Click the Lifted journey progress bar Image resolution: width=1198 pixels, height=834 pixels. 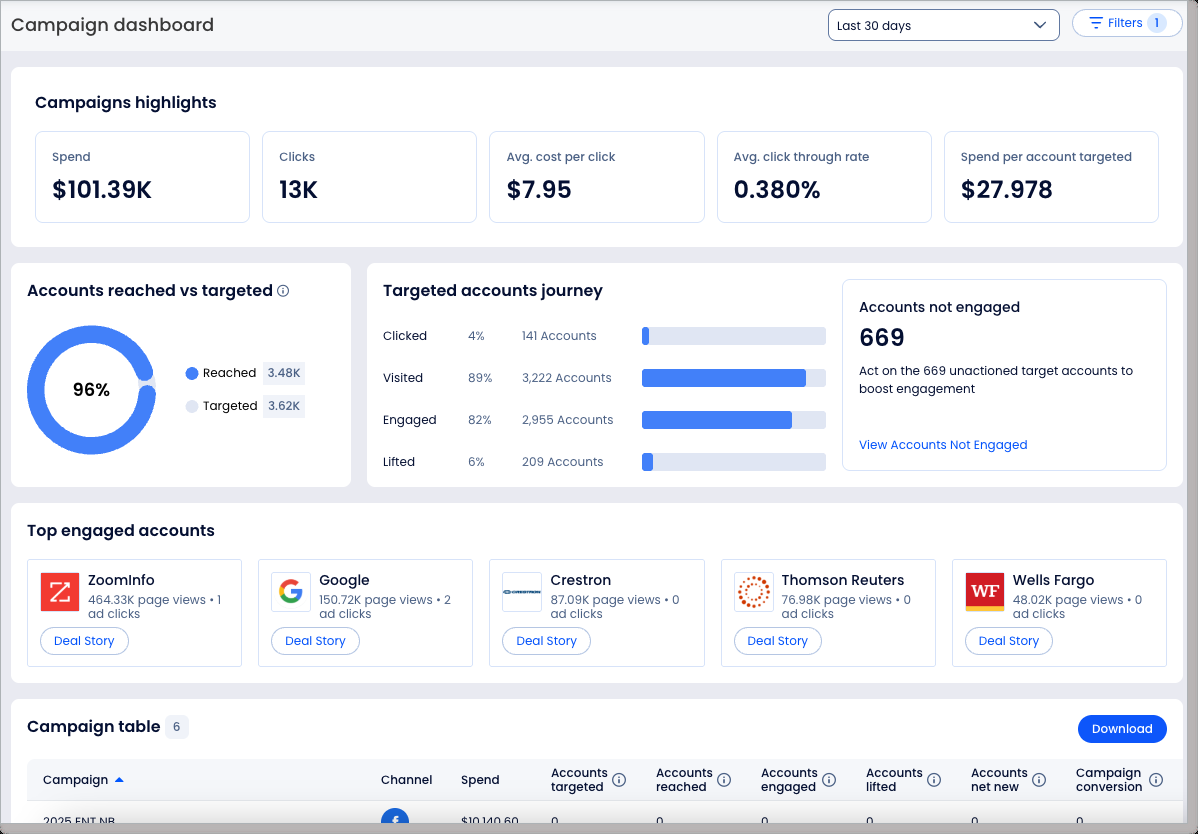coord(733,462)
